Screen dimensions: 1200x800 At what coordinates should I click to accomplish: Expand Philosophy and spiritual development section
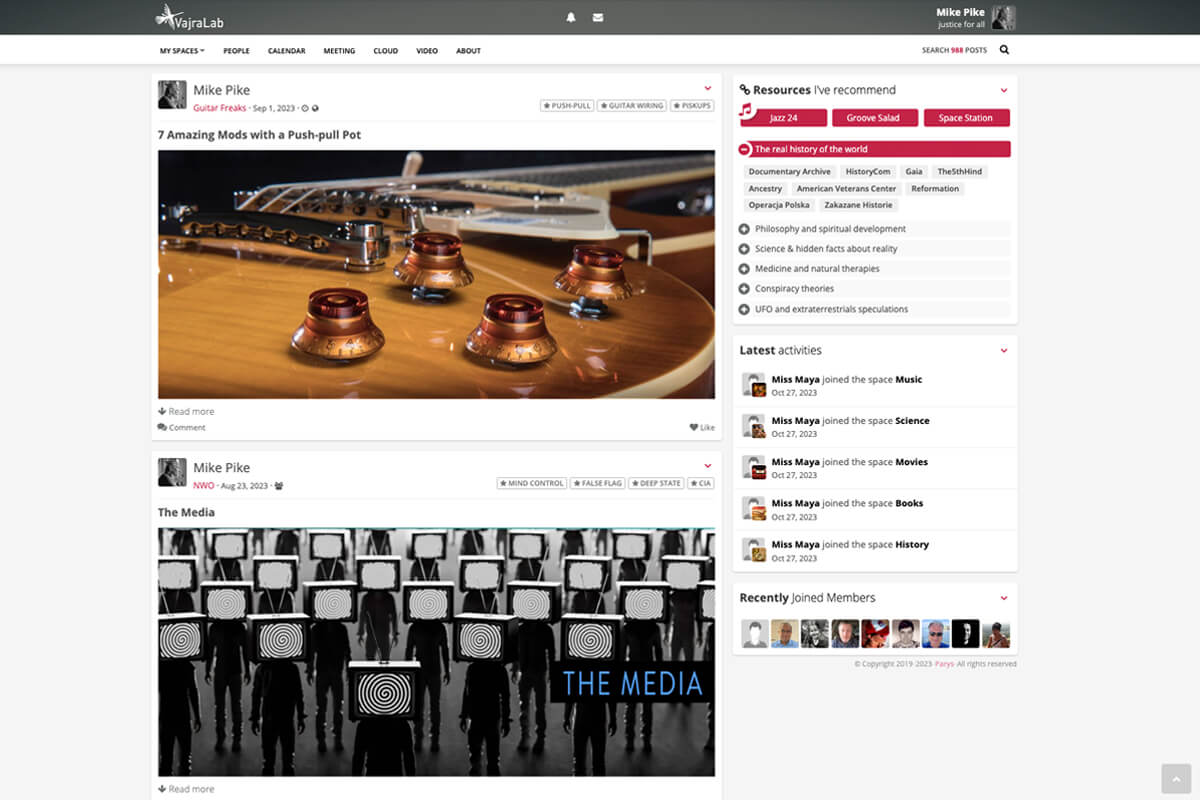[x=744, y=229]
